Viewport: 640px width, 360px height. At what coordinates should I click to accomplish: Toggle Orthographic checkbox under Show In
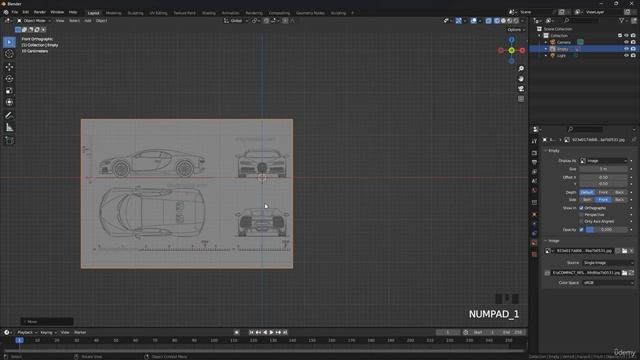[x=581, y=208]
